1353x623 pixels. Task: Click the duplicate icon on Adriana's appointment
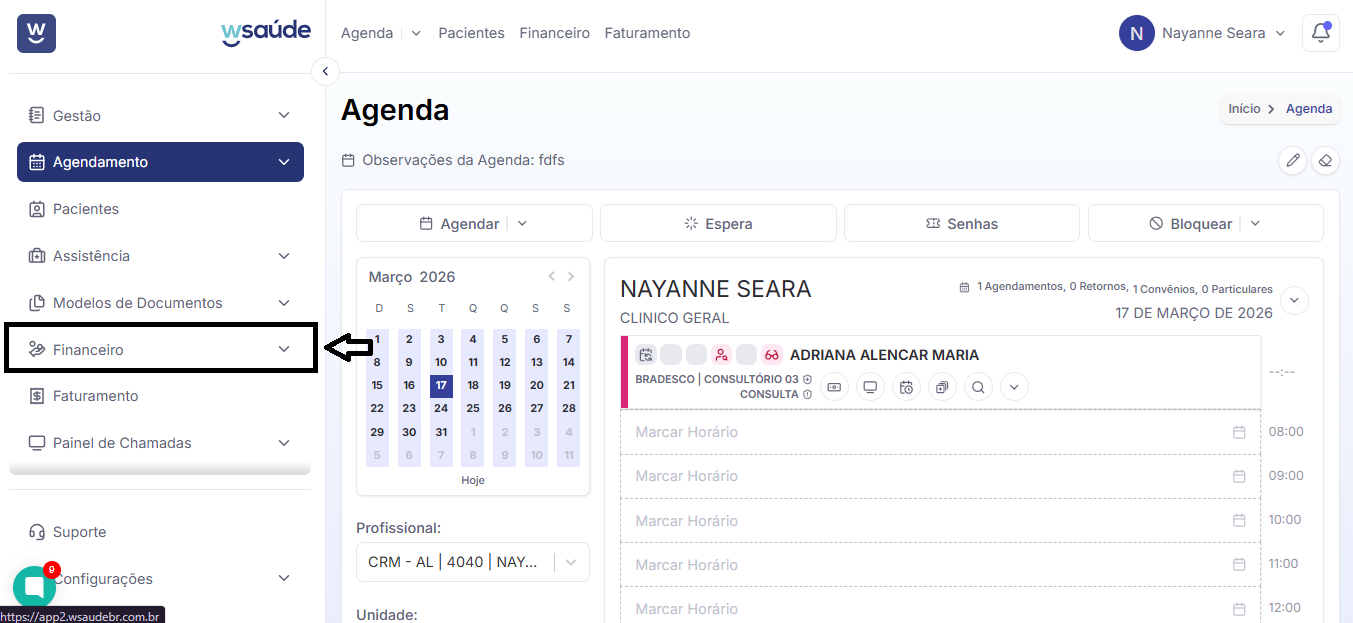[942, 387]
